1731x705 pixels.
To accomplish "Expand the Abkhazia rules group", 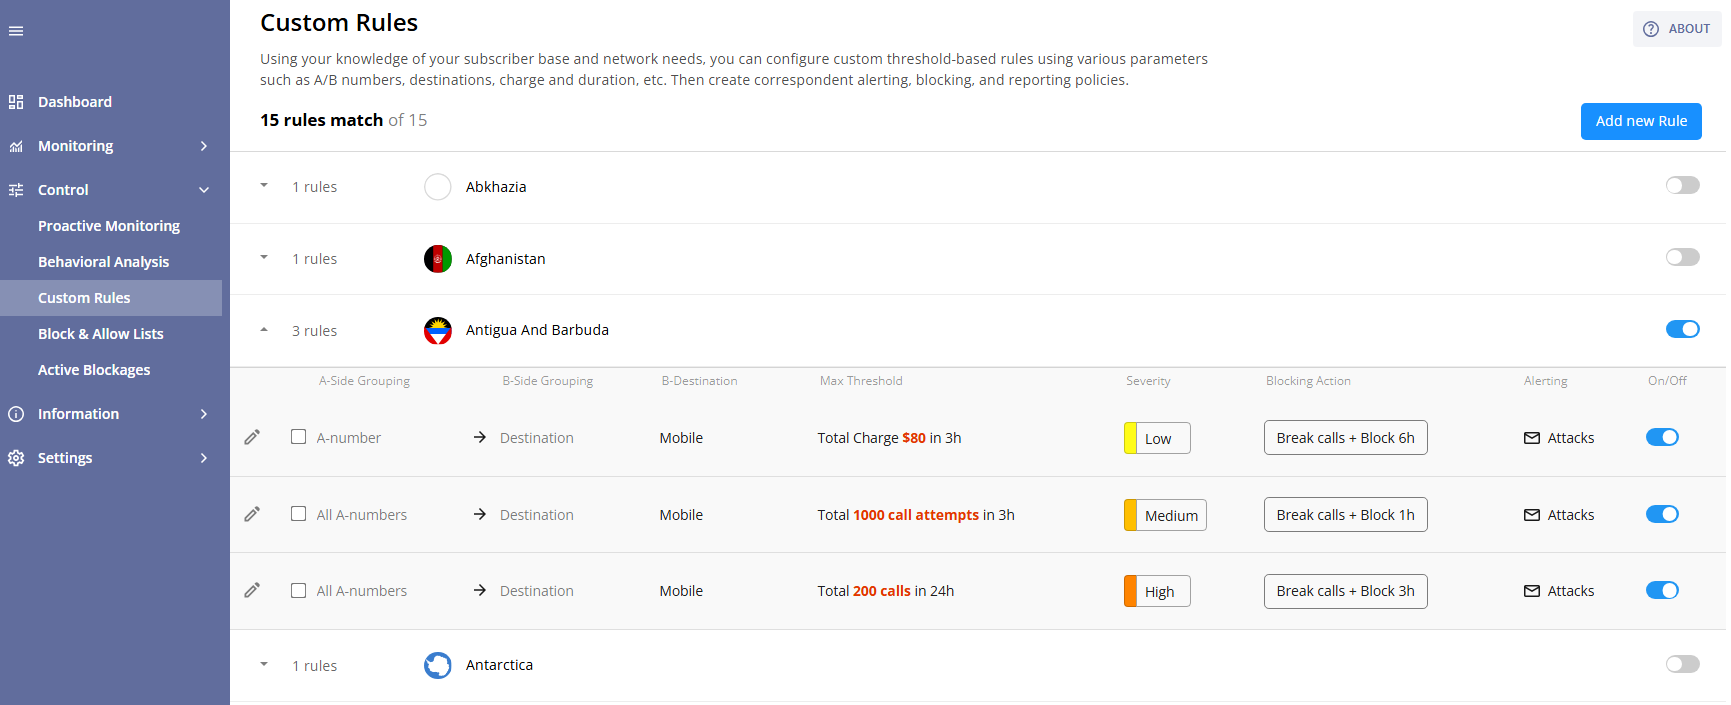I will [264, 186].
